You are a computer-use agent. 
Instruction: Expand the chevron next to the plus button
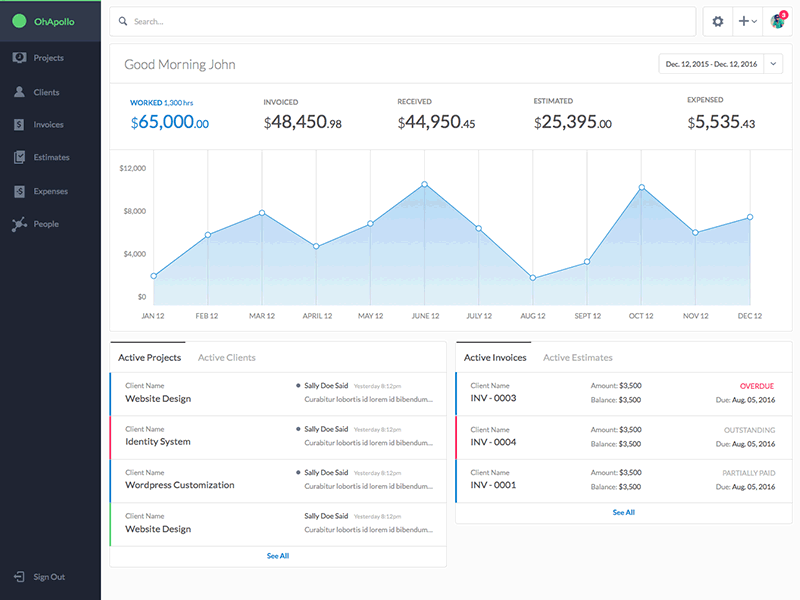click(755, 20)
